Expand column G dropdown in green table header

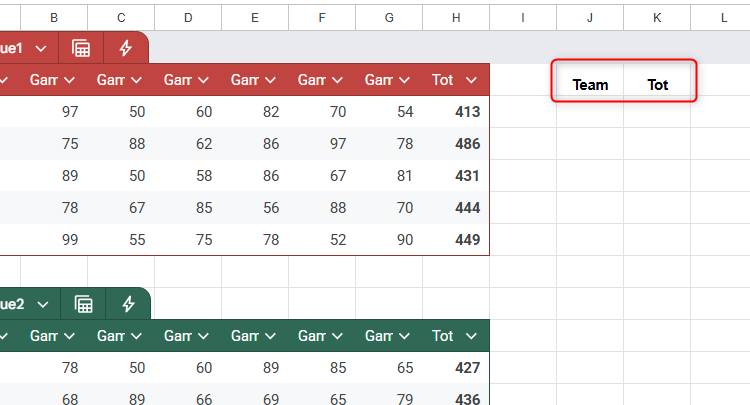coord(404,336)
